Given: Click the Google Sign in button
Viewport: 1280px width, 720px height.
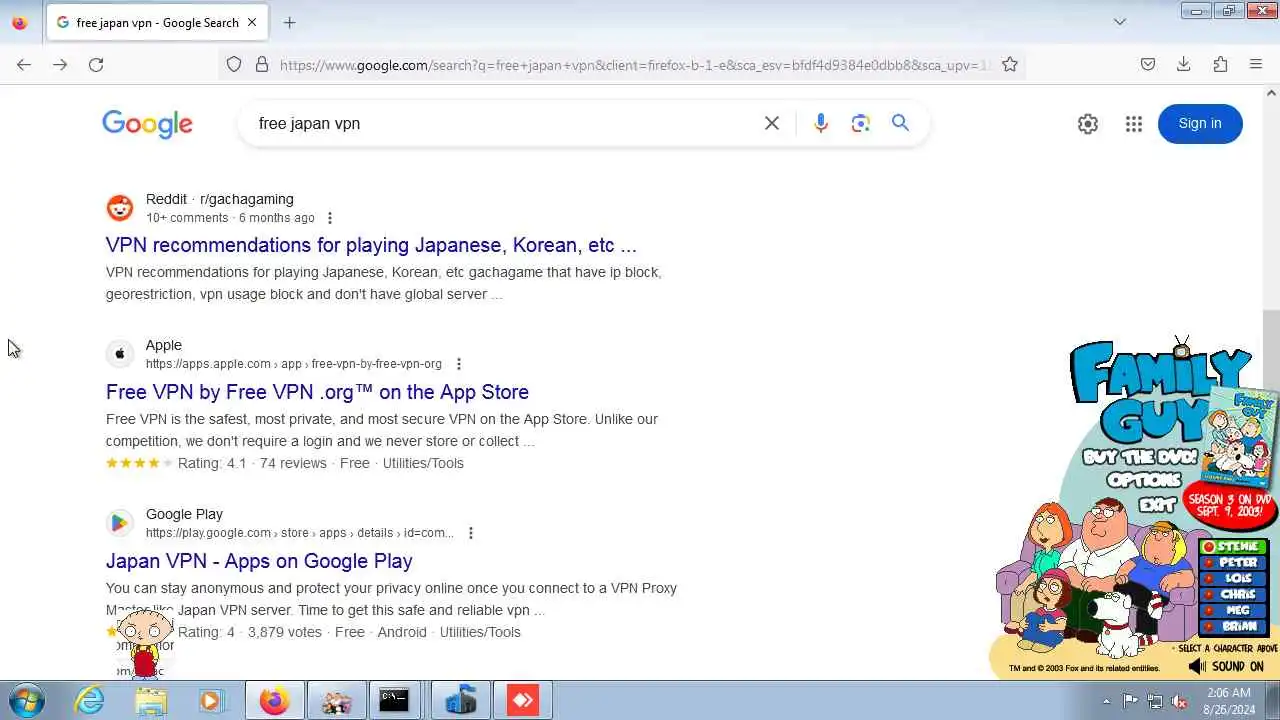Looking at the screenshot, I should [x=1200, y=124].
